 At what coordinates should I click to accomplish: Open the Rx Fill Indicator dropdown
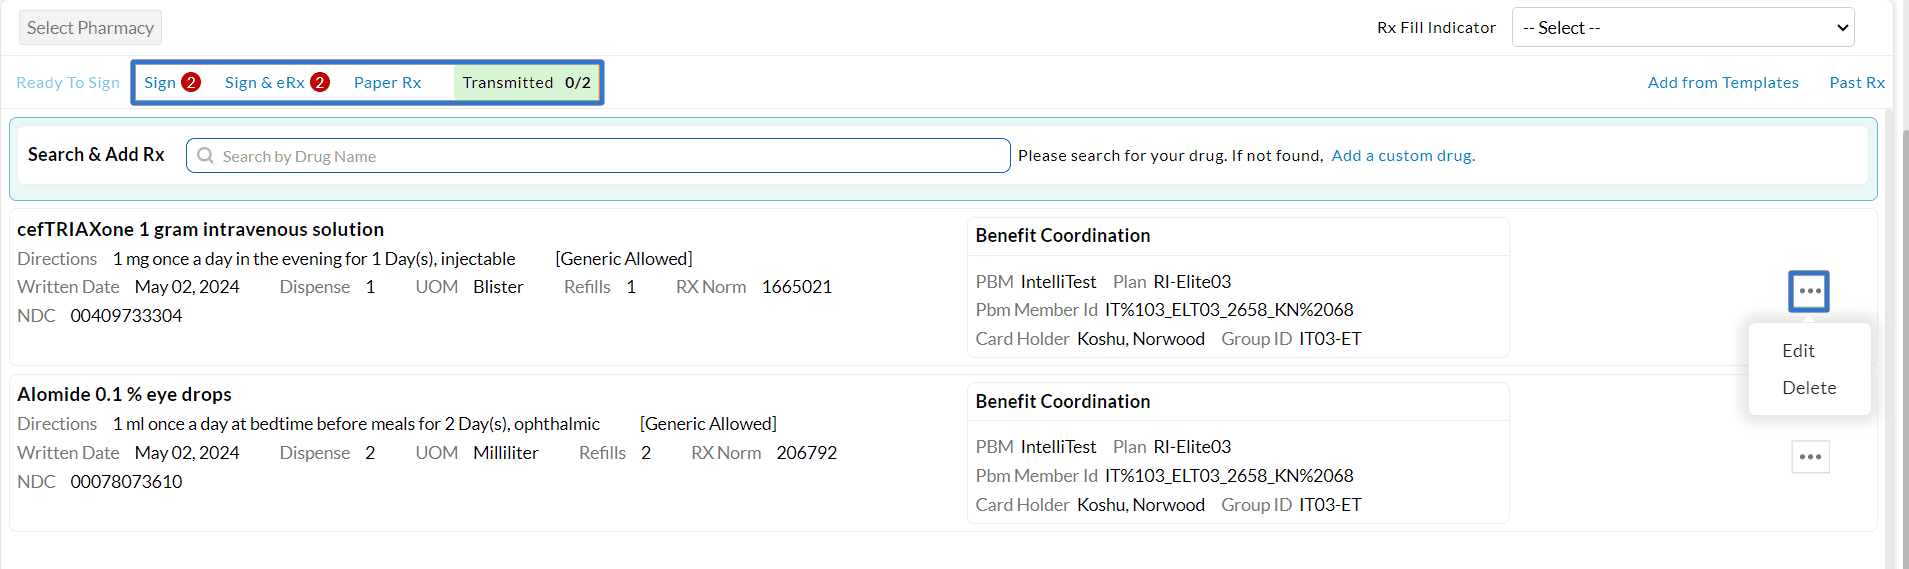click(x=1682, y=28)
